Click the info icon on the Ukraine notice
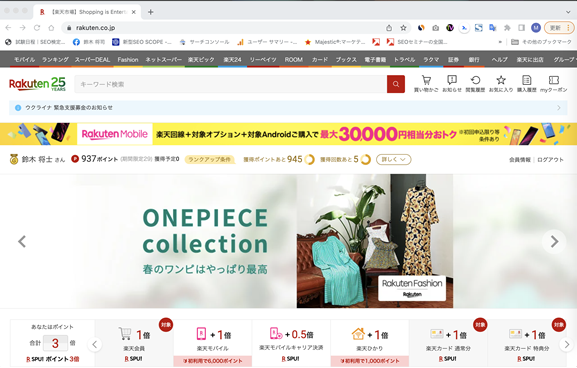 [x=18, y=107]
